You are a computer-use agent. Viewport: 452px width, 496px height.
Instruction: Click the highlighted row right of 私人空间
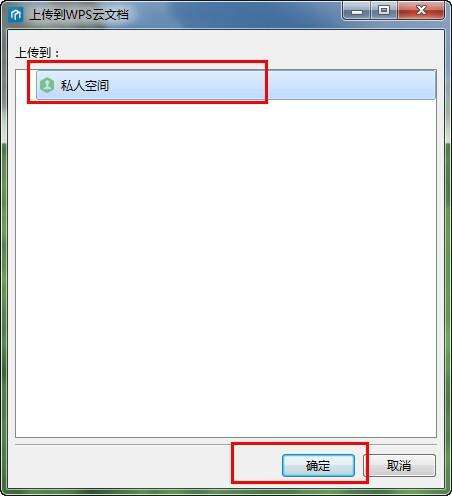(x=350, y=85)
